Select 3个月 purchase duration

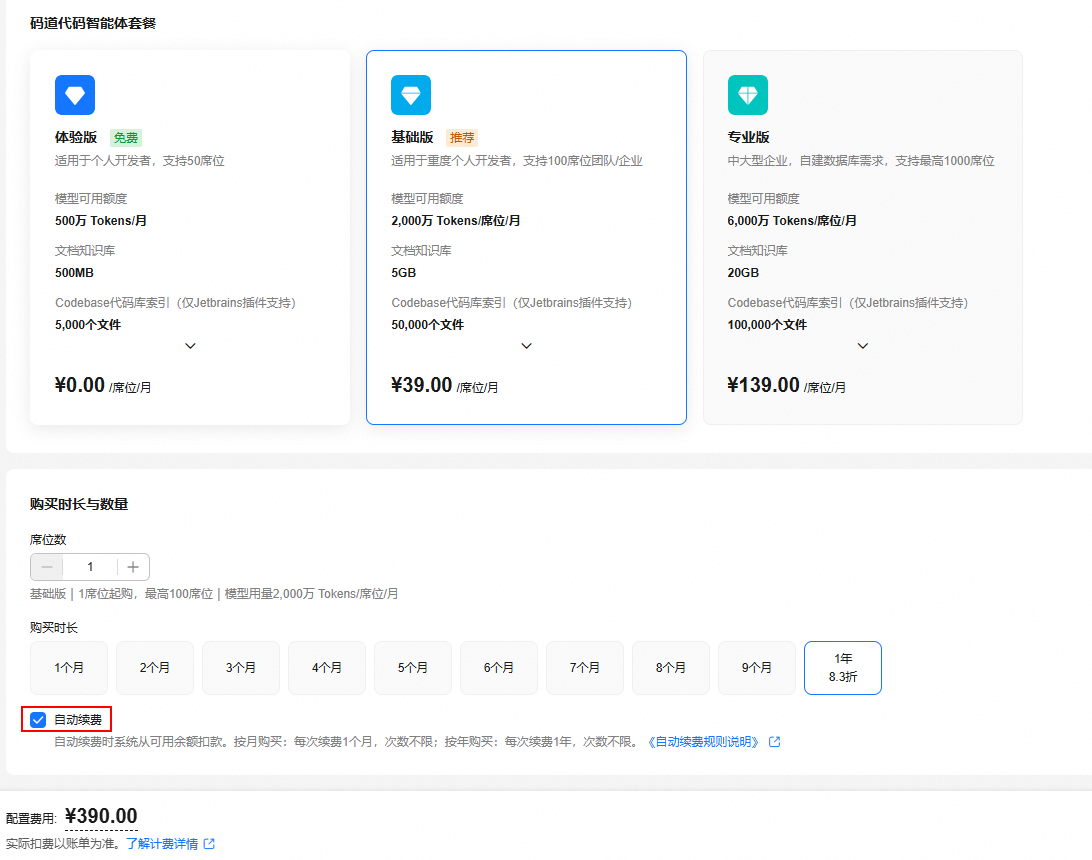click(x=241, y=668)
